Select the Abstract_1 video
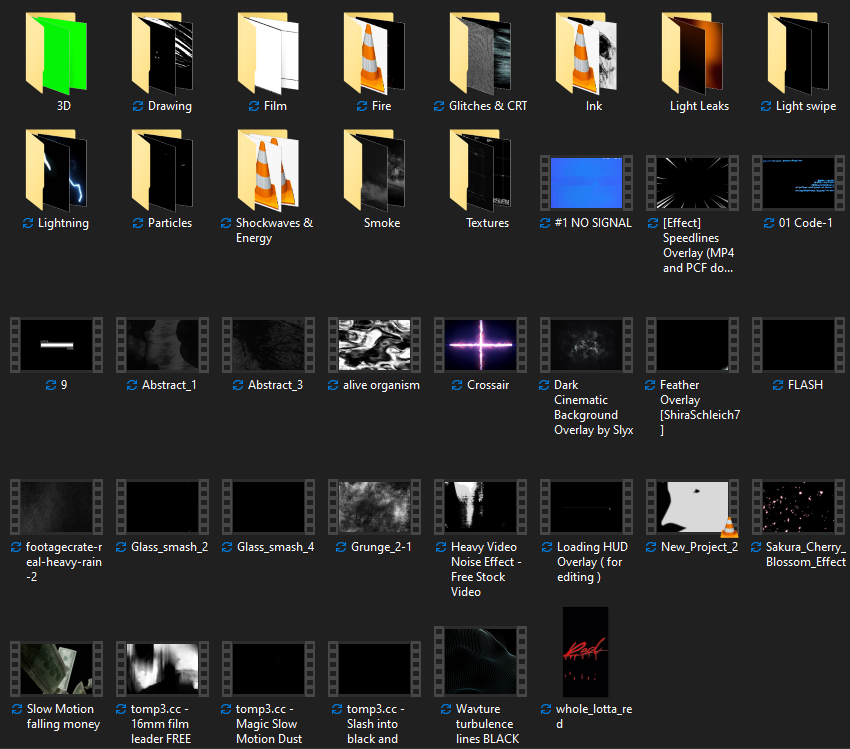Screen dimensions: 850x749 [x=163, y=345]
